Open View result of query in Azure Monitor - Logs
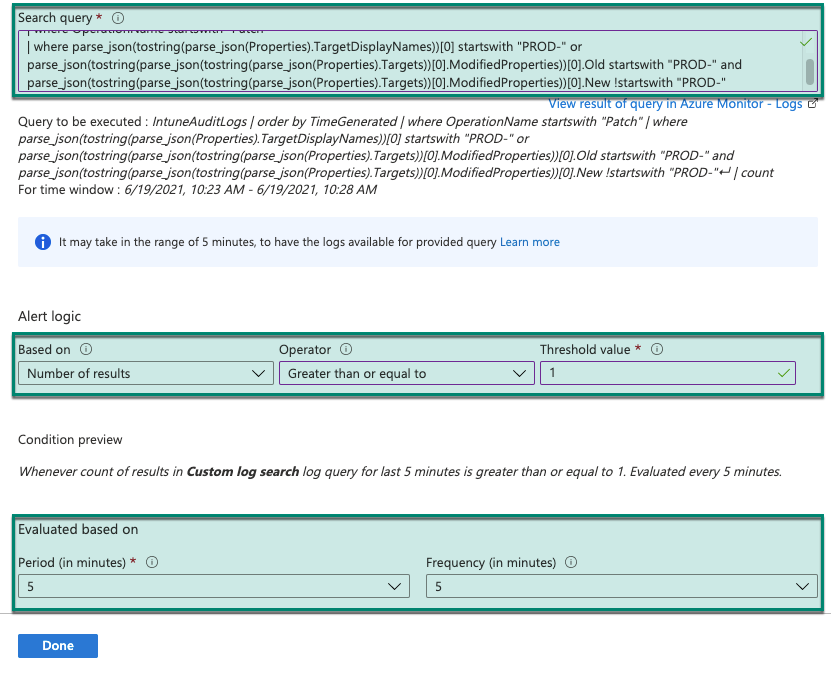The image size is (831, 673). (675, 104)
